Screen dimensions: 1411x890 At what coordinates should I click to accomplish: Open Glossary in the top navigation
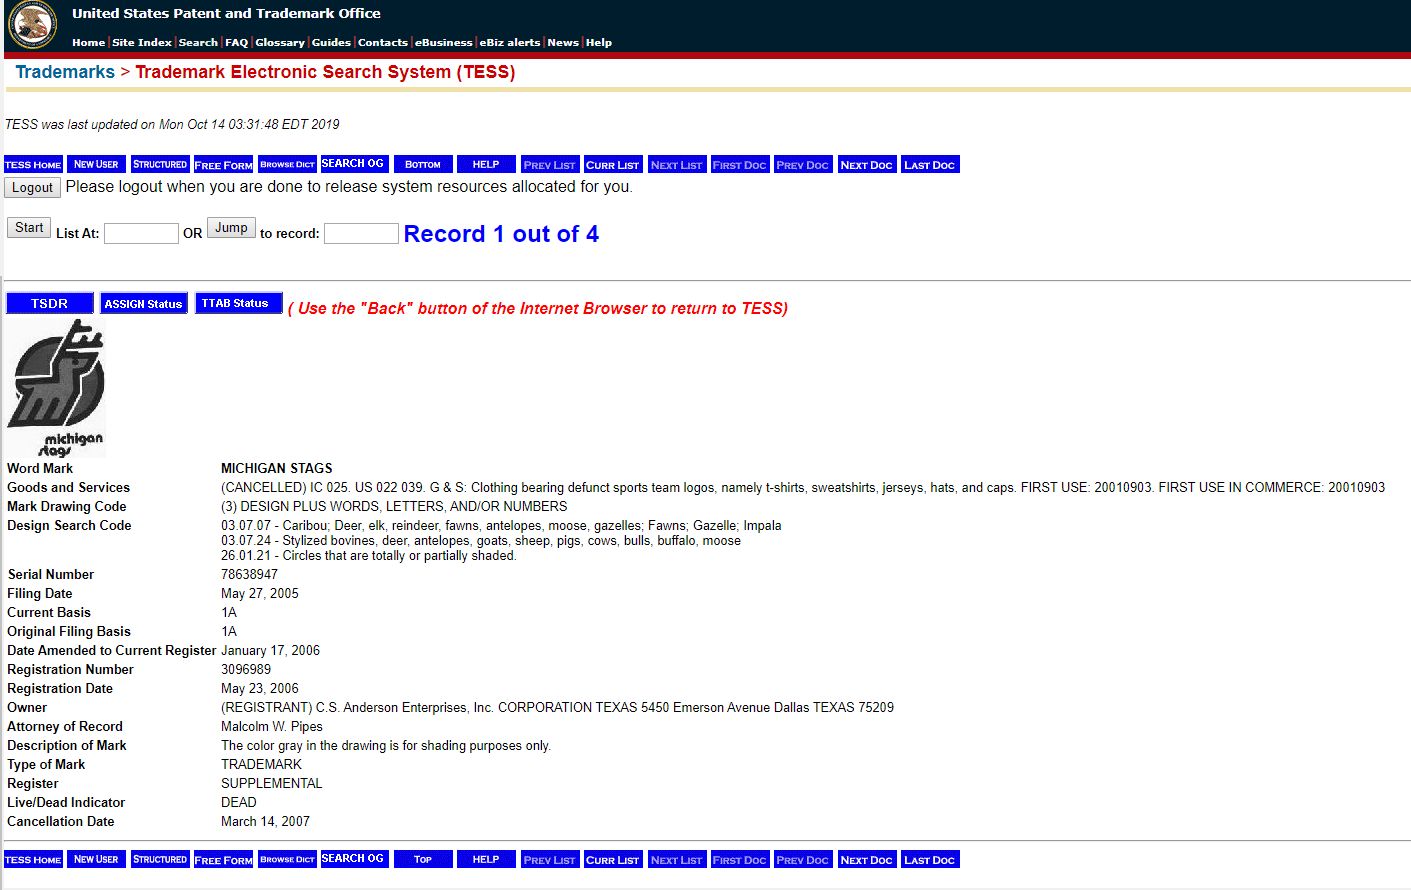[280, 42]
